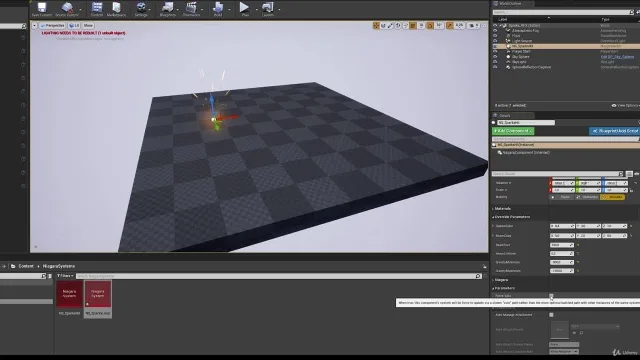Click the Build lighting icon
This screenshot has height=360, width=640.
(x=218, y=9)
